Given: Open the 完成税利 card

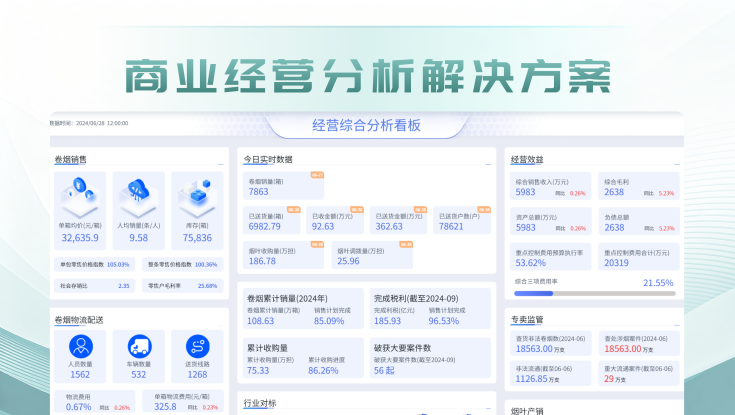Looking at the screenshot, I should [x=430, y=309].
